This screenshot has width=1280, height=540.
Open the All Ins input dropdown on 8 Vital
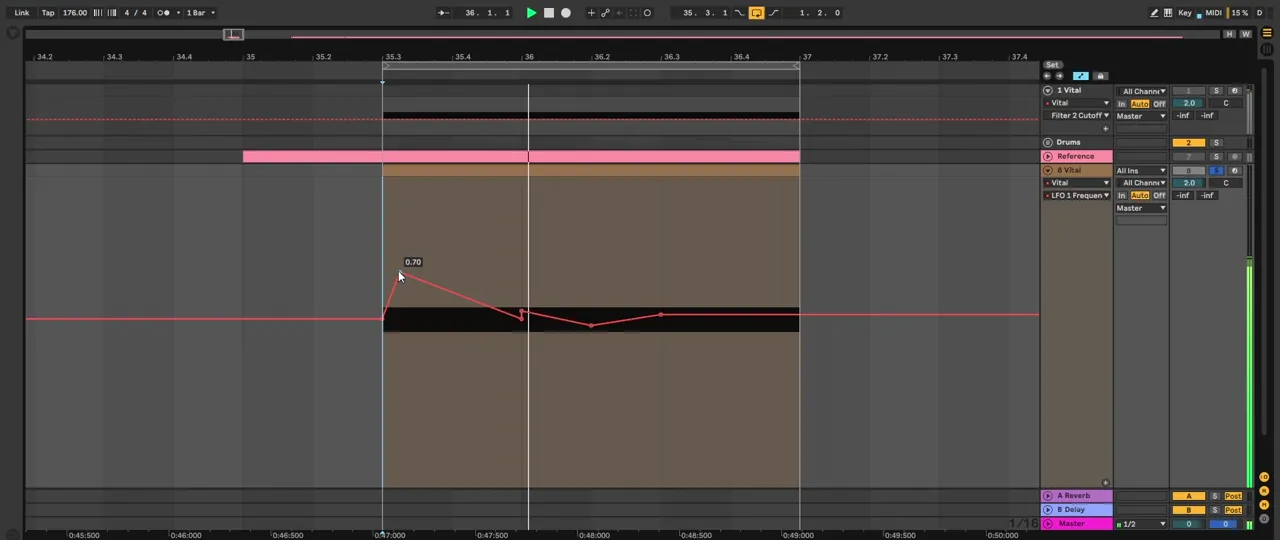[1141, 170]
